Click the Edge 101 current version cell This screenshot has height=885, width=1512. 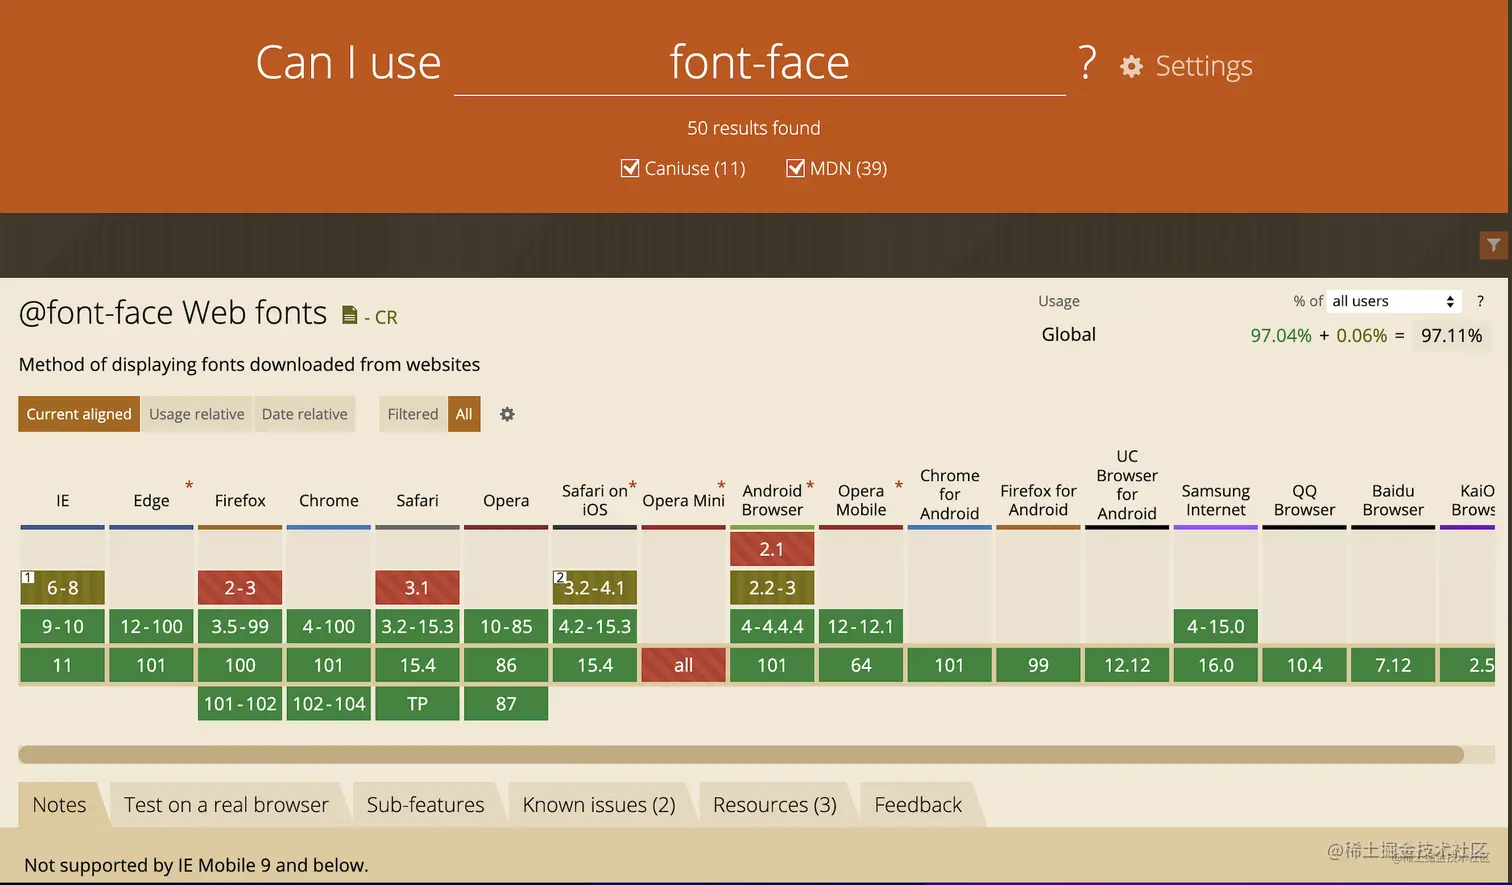(x=151, y=665)
